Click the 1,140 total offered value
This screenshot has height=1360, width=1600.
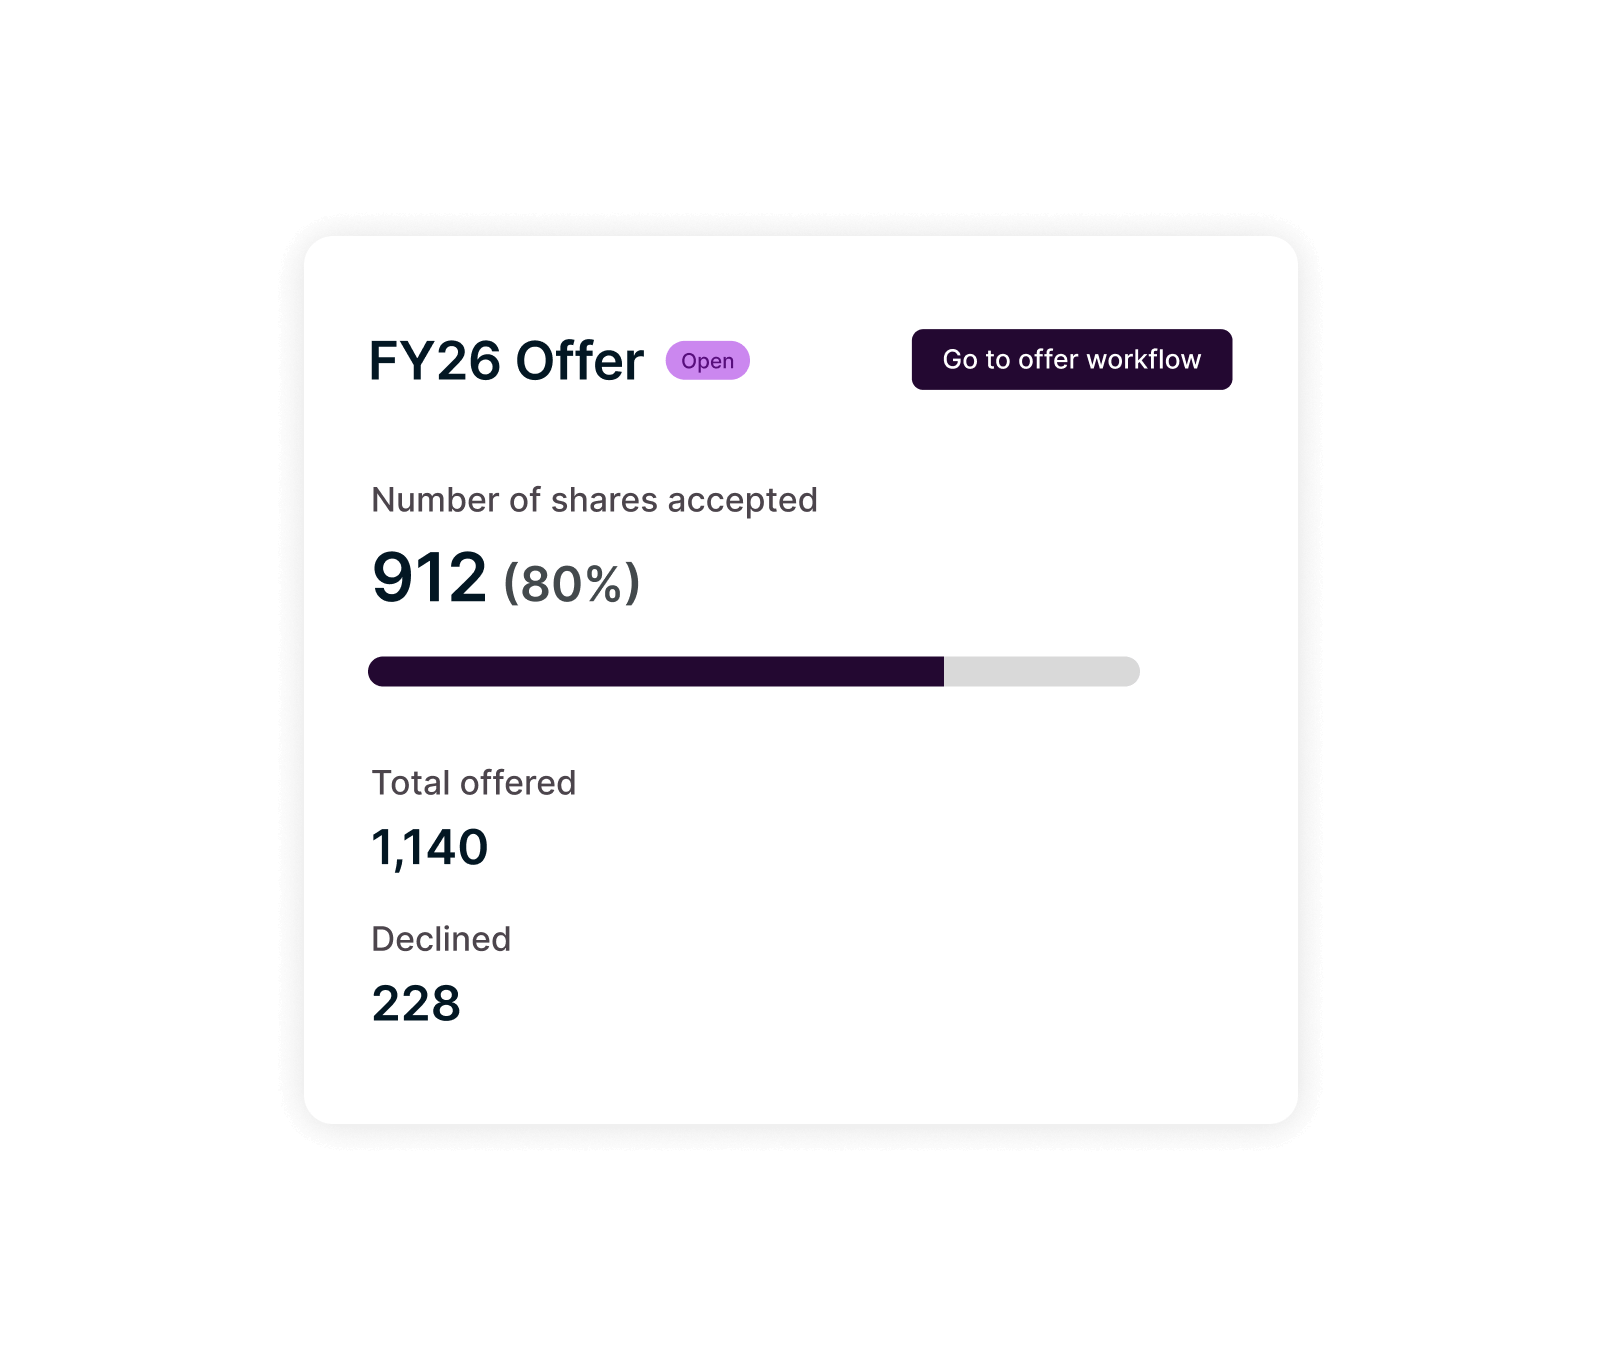(x=429, y=848)
